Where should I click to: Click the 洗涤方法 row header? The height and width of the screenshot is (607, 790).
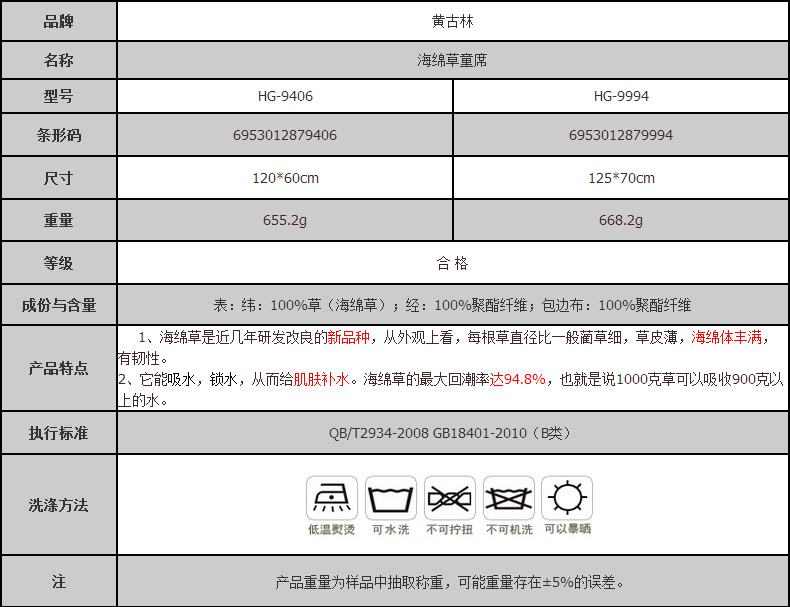[59, 505]
